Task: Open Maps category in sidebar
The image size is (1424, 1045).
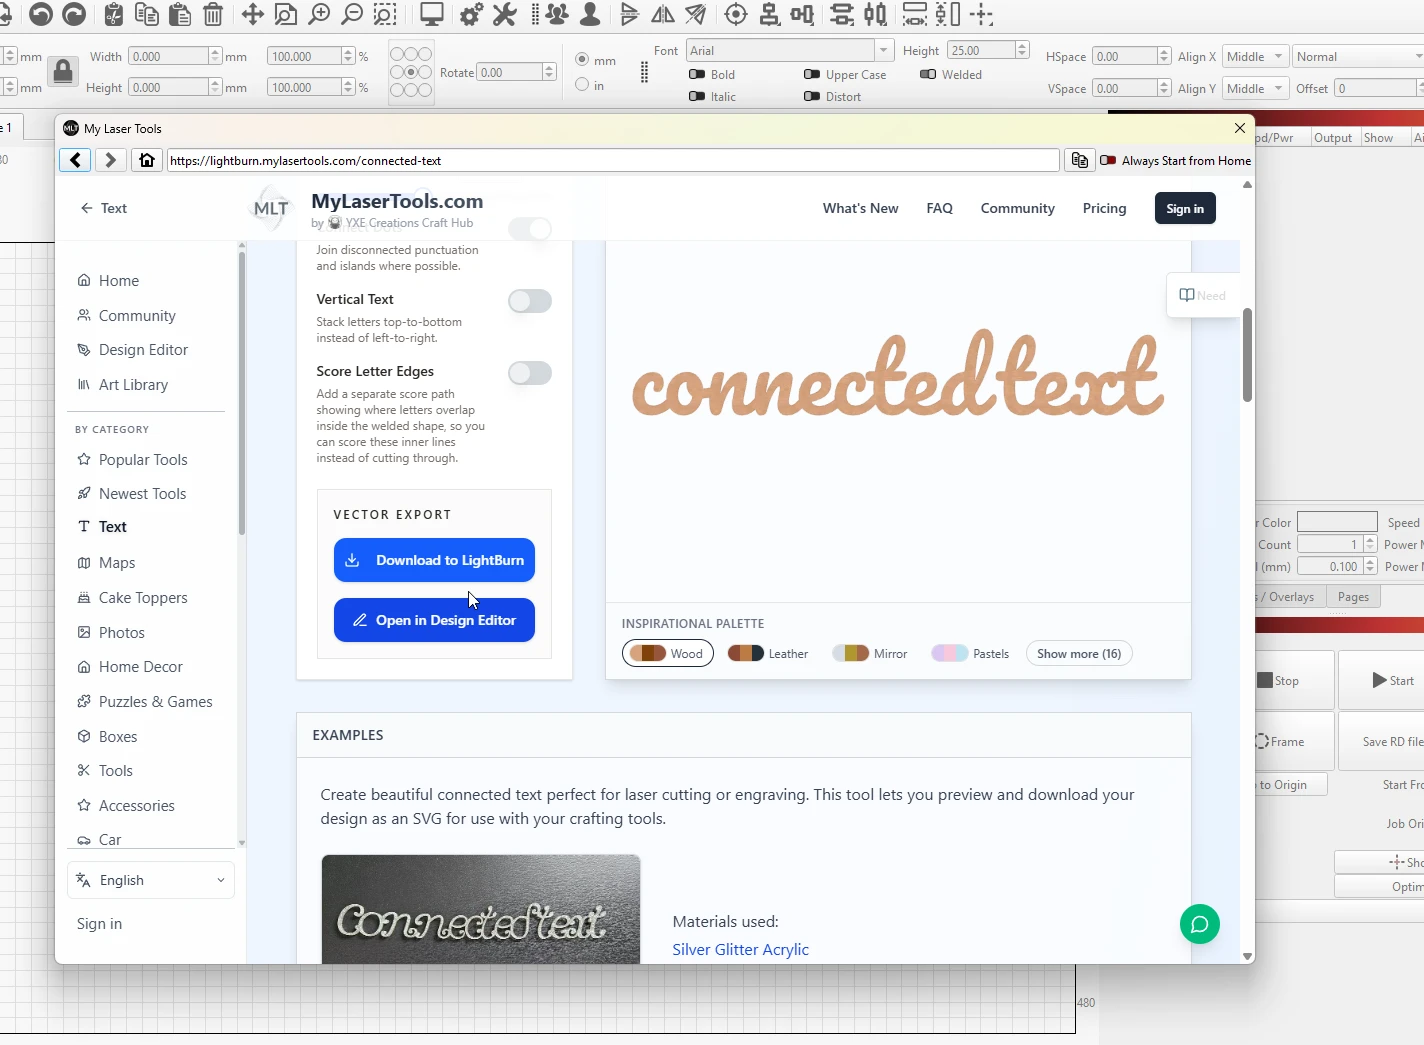Action: 117,563
